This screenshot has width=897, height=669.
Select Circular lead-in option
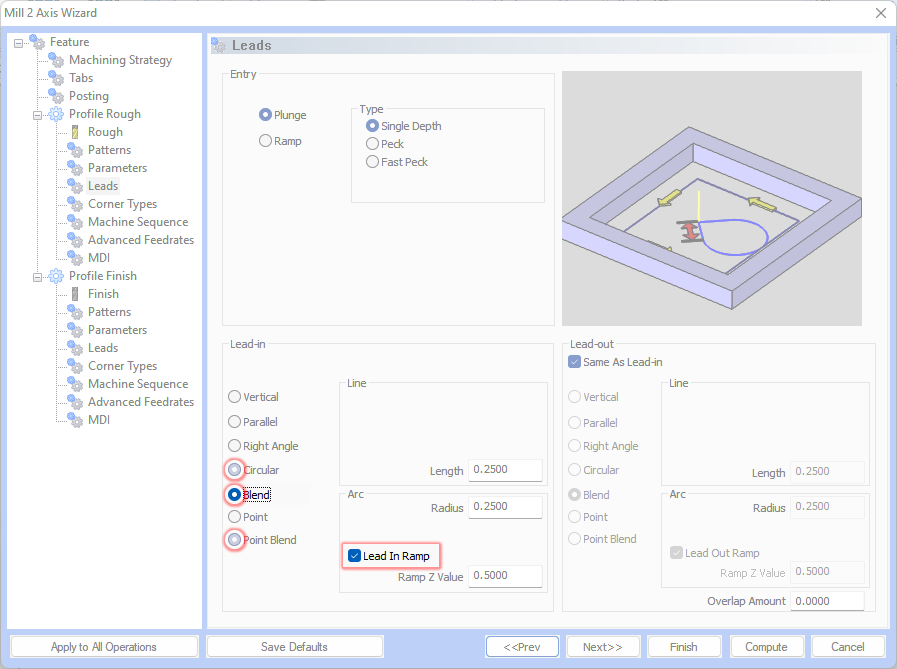pyautogui.click(x=235, y=470)
